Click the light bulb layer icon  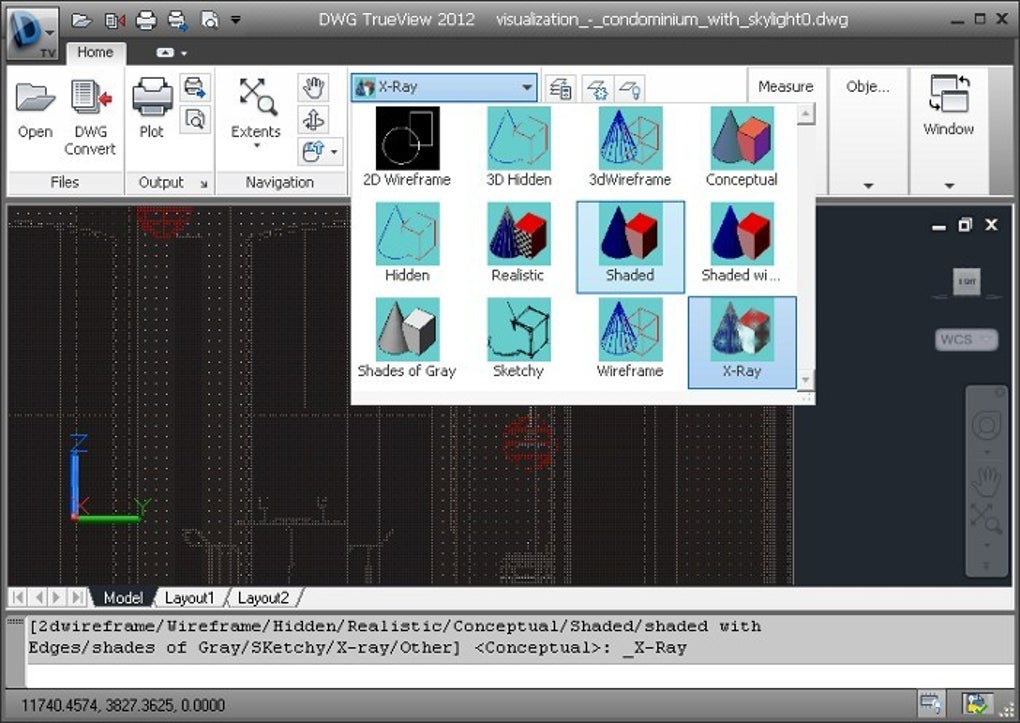[629, 89]
